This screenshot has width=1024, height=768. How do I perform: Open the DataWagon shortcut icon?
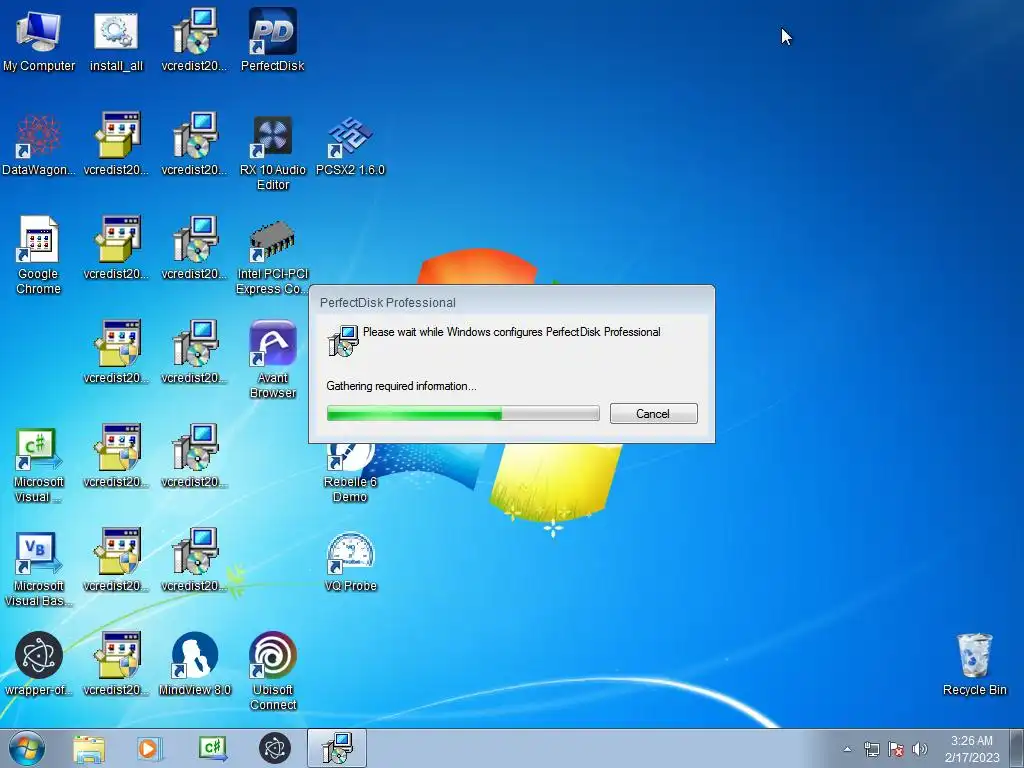[39, 144]
